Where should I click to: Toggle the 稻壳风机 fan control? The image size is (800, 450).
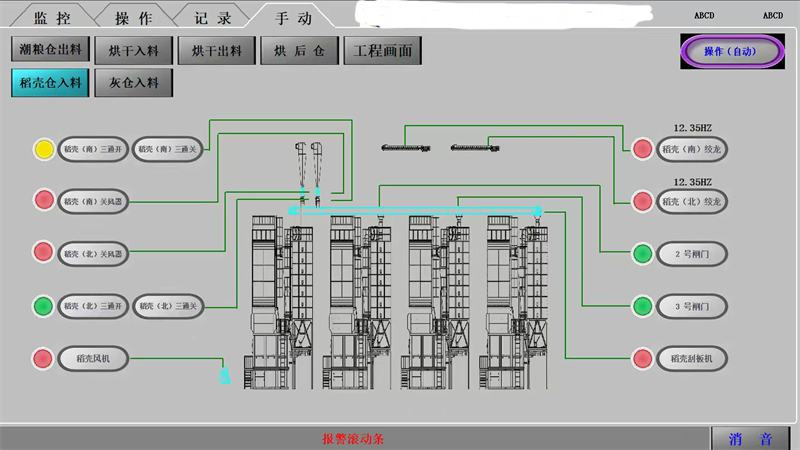coord(92,358)
